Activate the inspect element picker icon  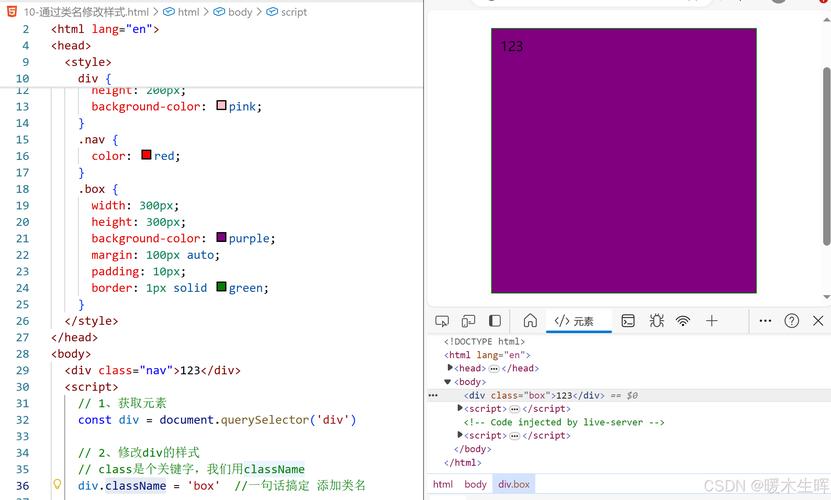[x=442, y=321]
